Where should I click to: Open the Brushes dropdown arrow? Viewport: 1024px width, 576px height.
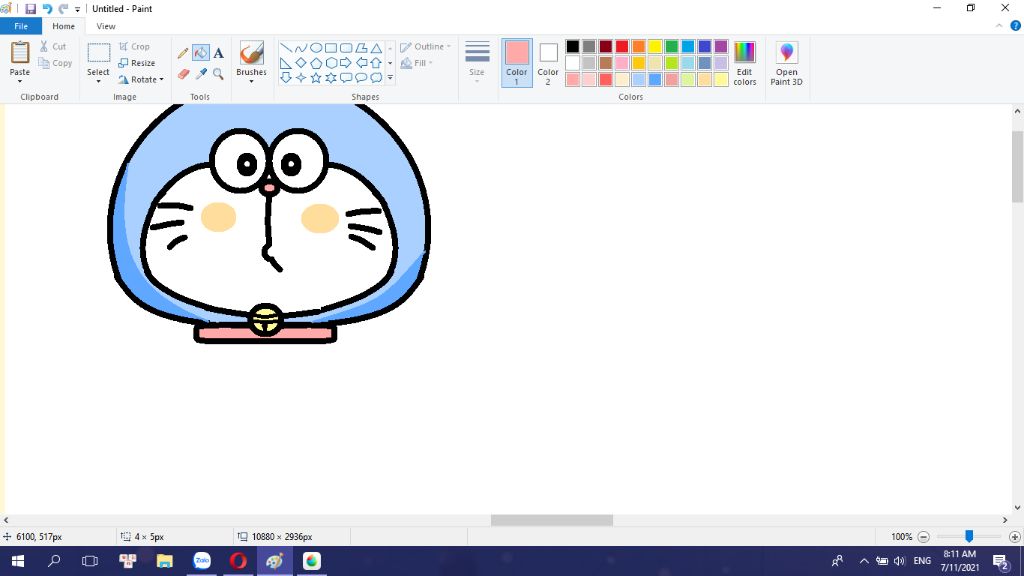pos(251,82)
